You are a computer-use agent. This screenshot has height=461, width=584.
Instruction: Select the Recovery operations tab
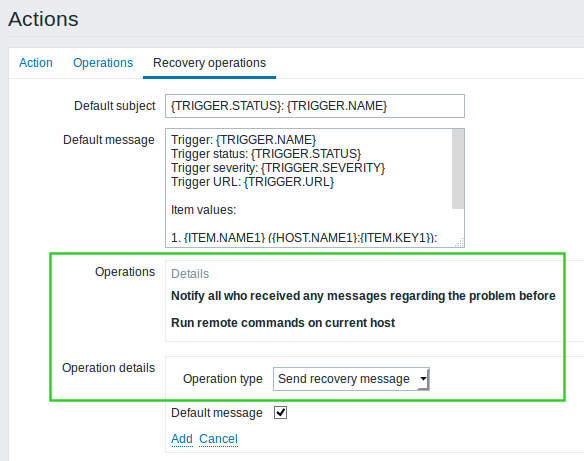(209, 63)
